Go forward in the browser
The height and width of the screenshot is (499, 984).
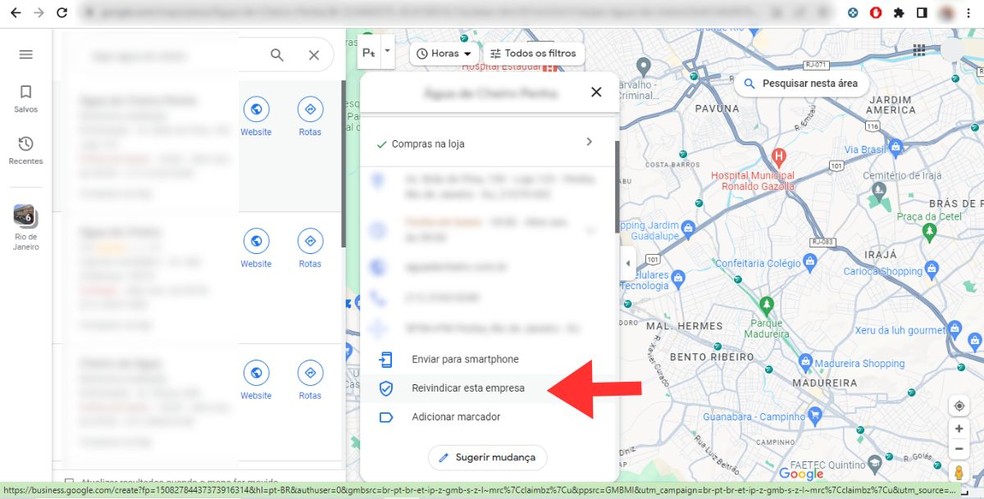[x=39, y=13]
